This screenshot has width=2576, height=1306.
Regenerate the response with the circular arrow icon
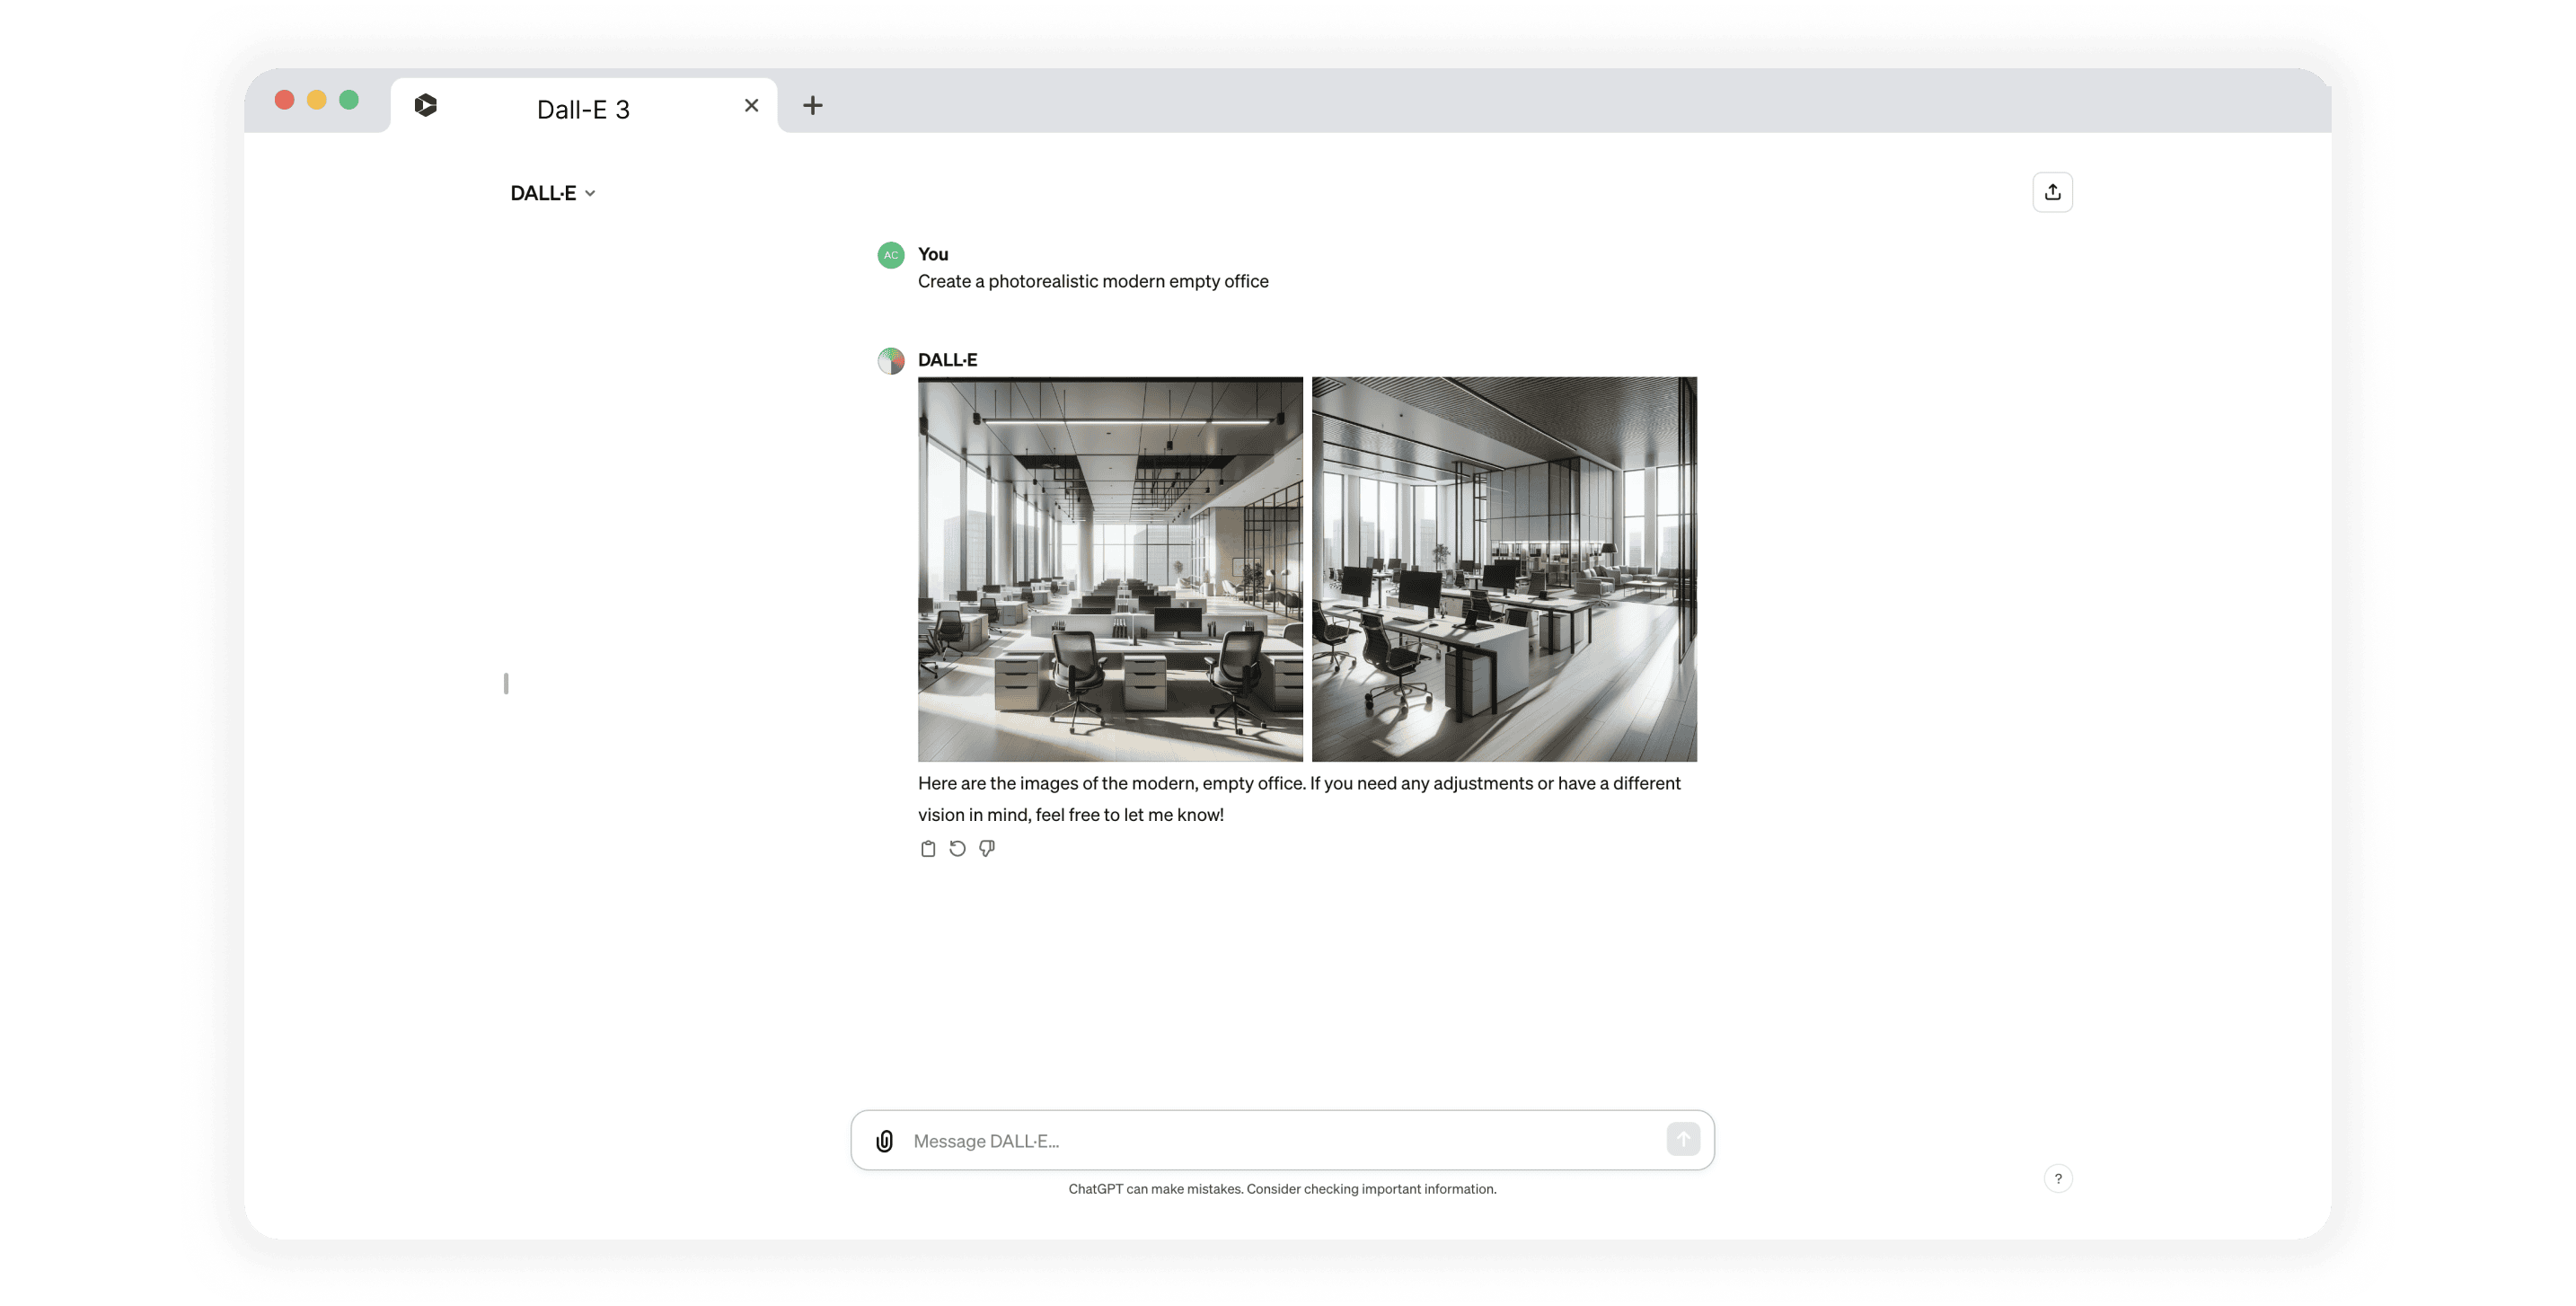pos(957,848)
